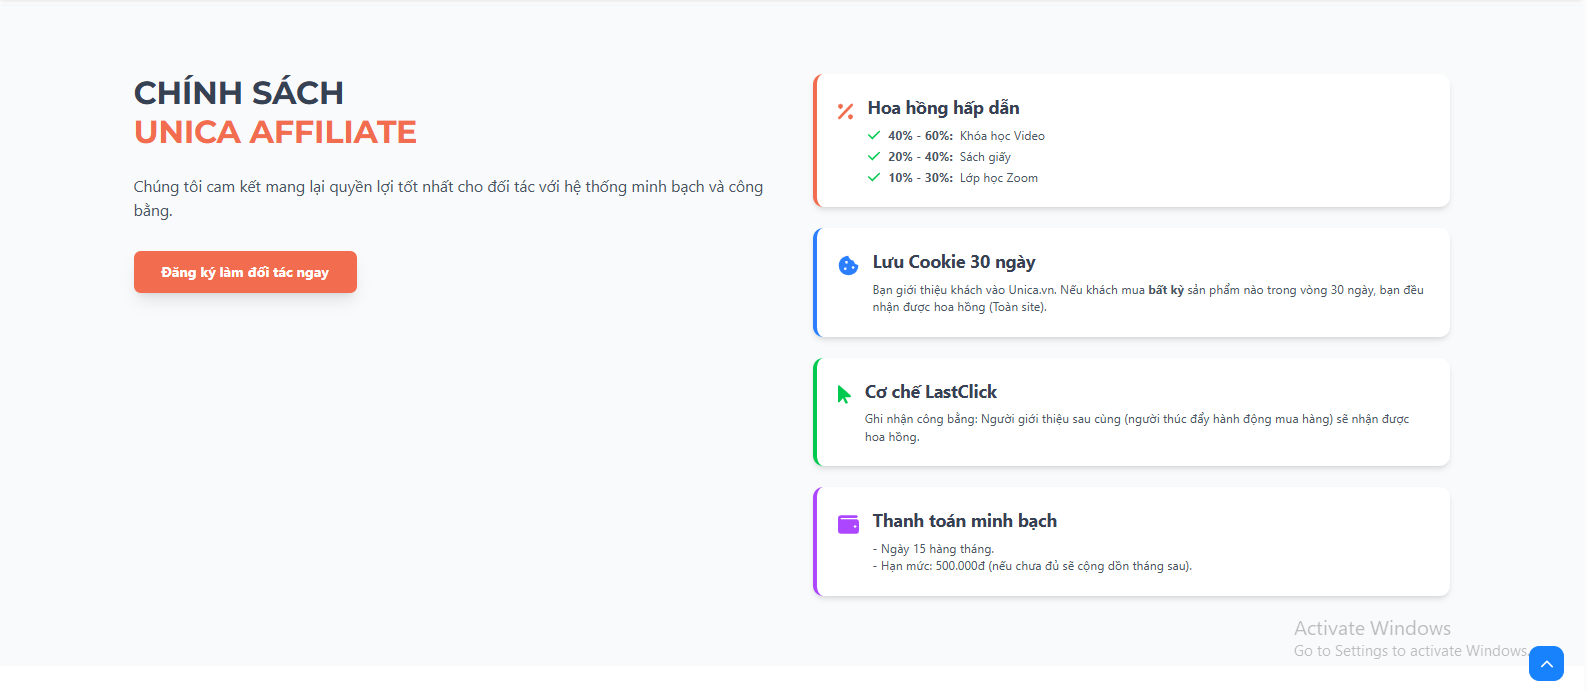Click the checkmark beside Sách giấy
Image resolution: width=1587 pixels, height=690 pixels.
pyautogui.click(x=874, y=156)
